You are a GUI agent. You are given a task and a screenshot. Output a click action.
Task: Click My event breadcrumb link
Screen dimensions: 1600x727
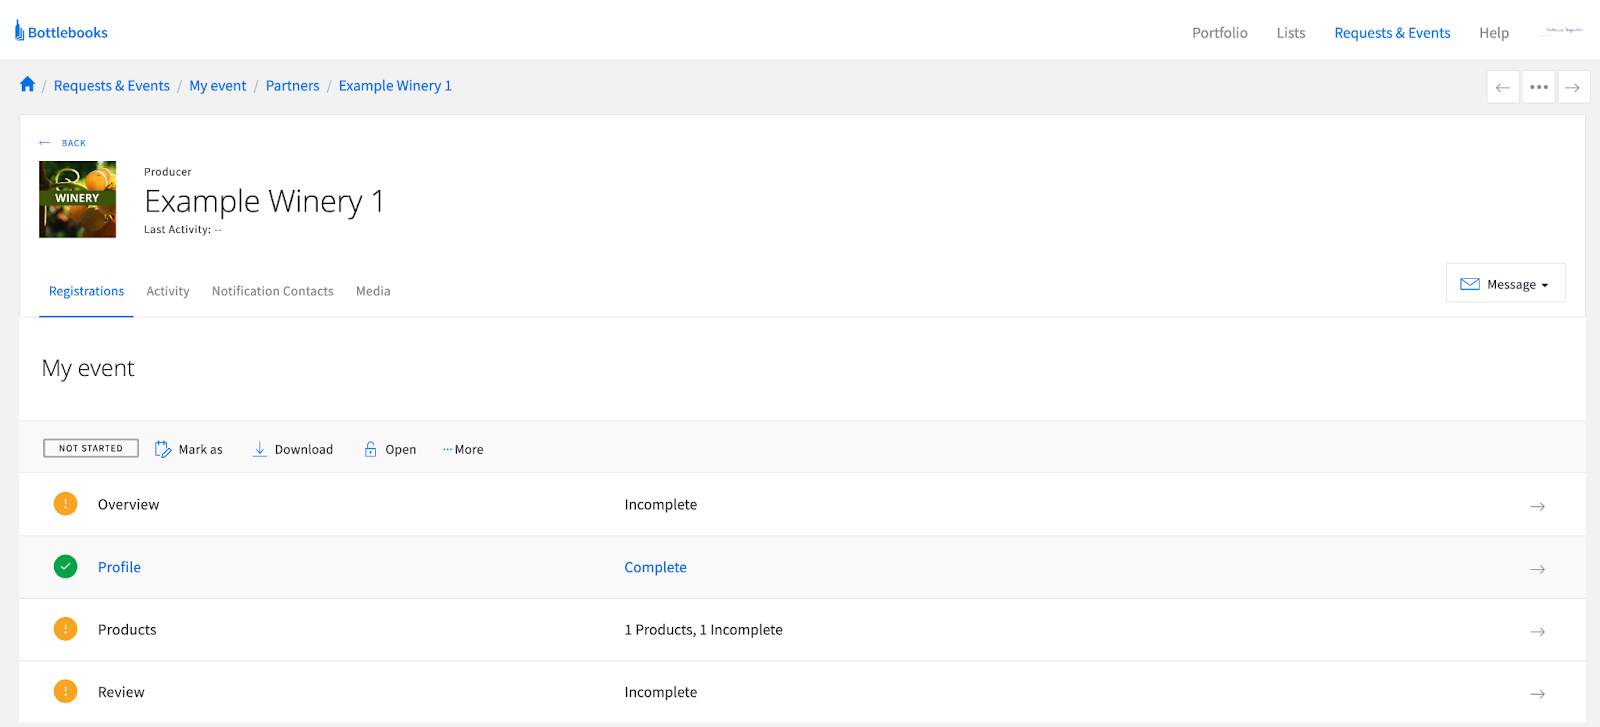tap(218, 86)
